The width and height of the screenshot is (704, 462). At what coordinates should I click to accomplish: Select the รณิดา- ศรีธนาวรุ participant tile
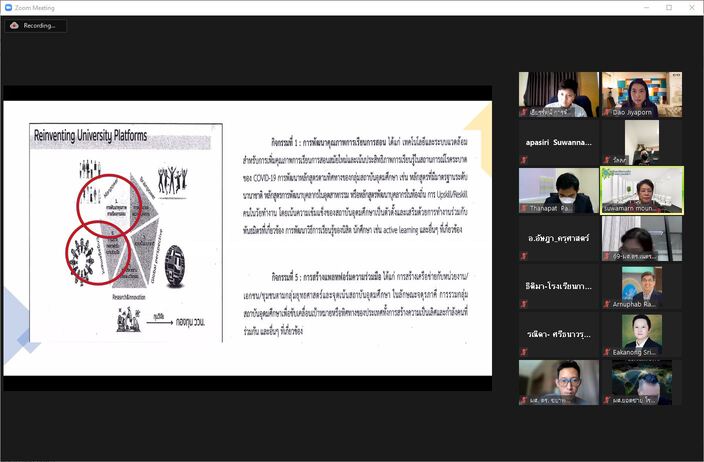[x=559, y=334]
